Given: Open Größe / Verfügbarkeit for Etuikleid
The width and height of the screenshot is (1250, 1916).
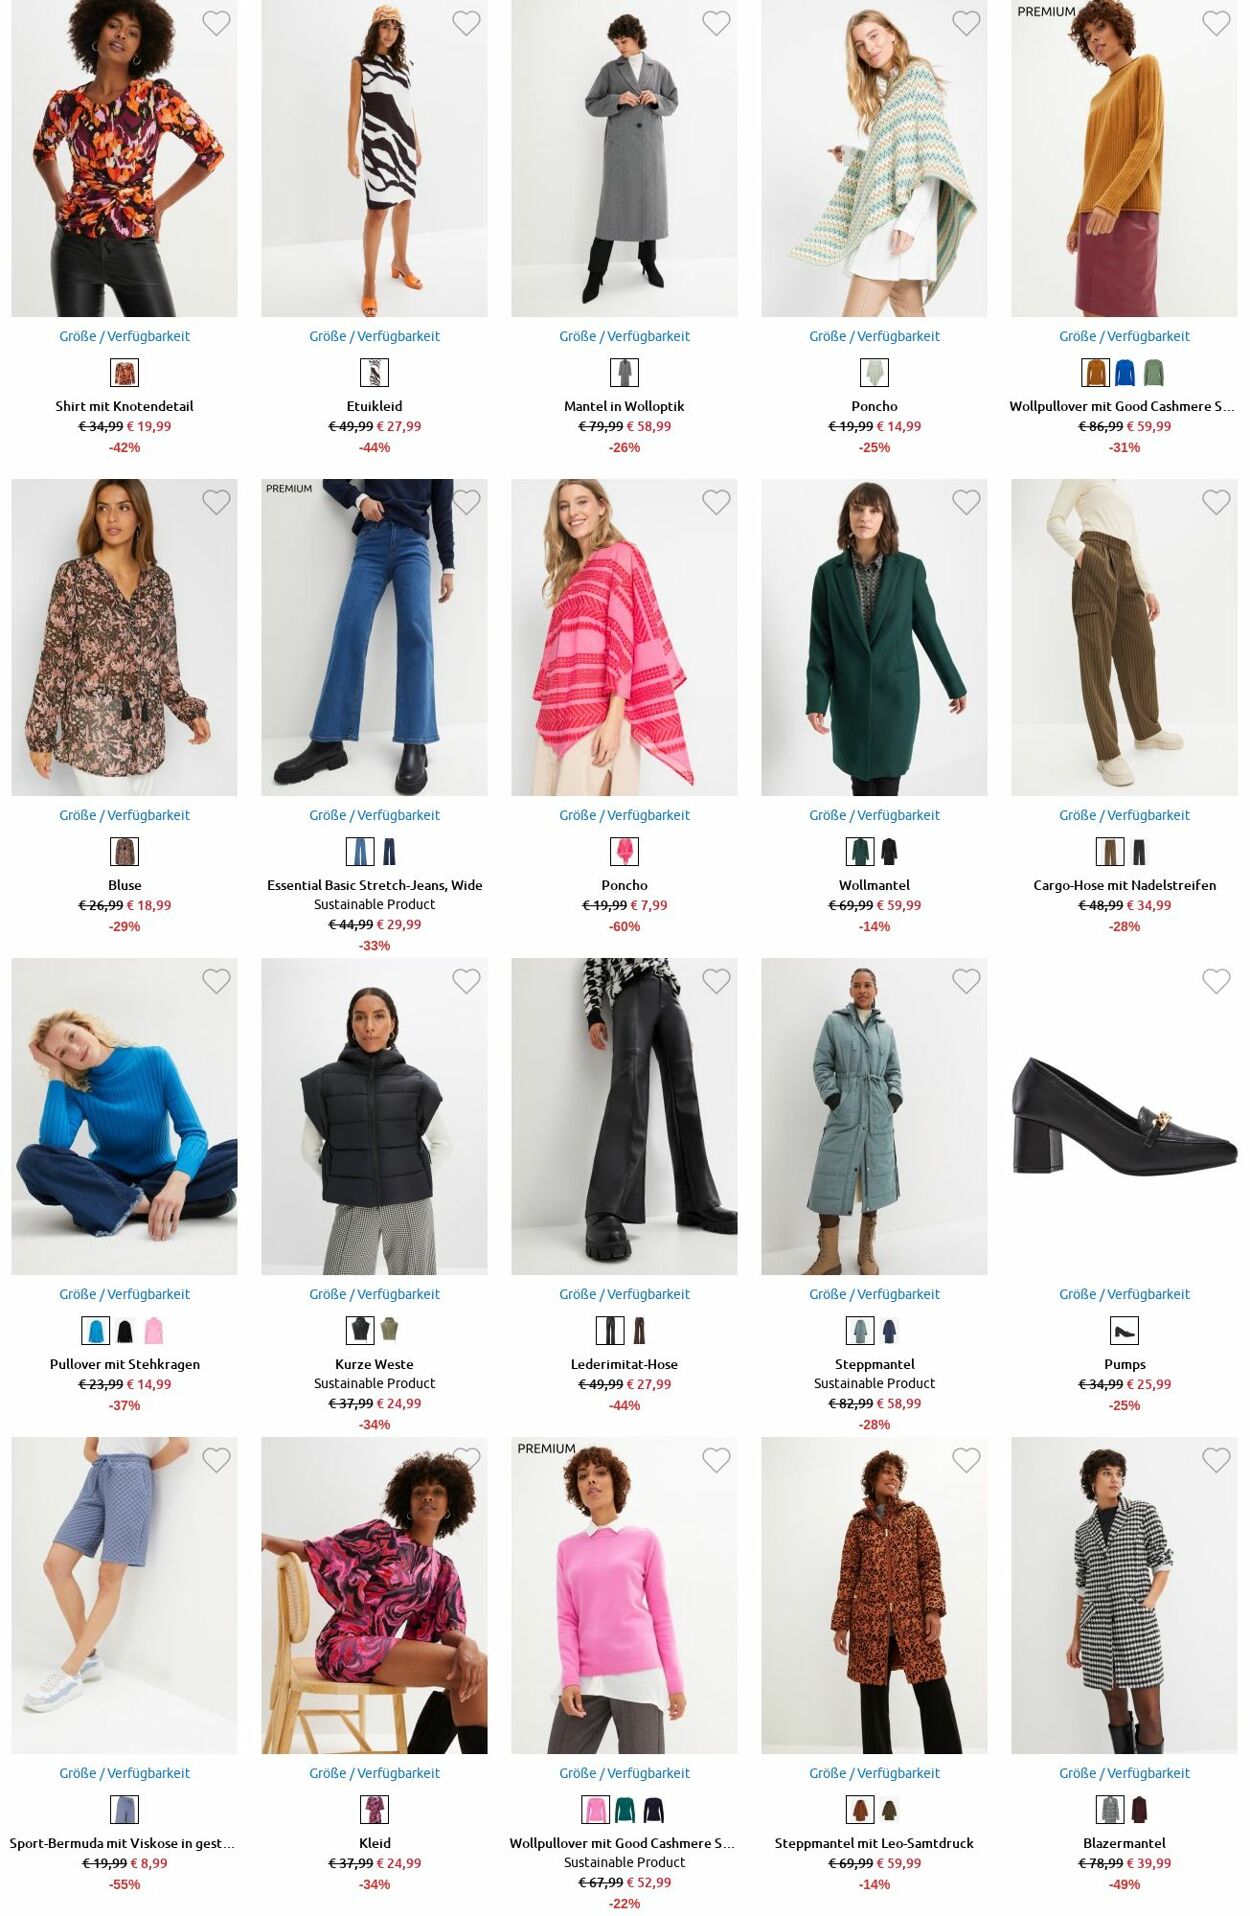Looking at the screenshot, I should 374,336.
